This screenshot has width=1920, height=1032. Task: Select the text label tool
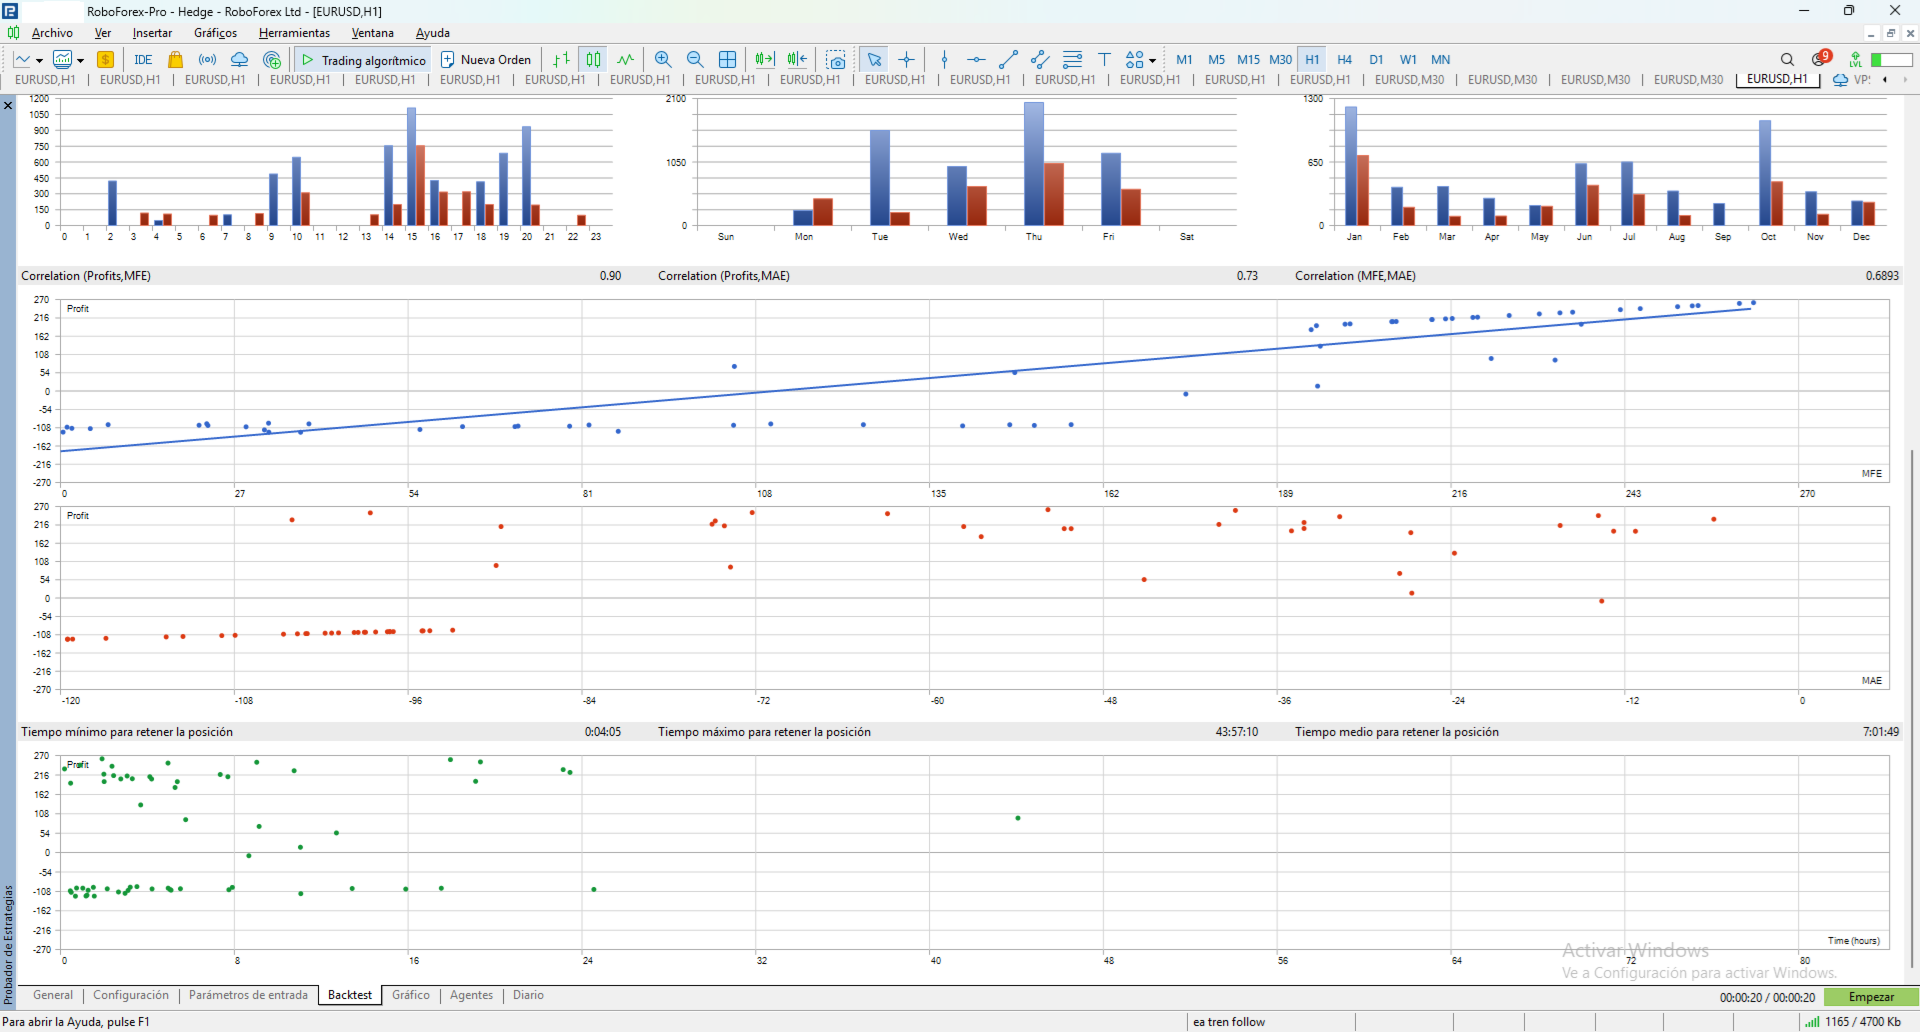pos(1104,60)
